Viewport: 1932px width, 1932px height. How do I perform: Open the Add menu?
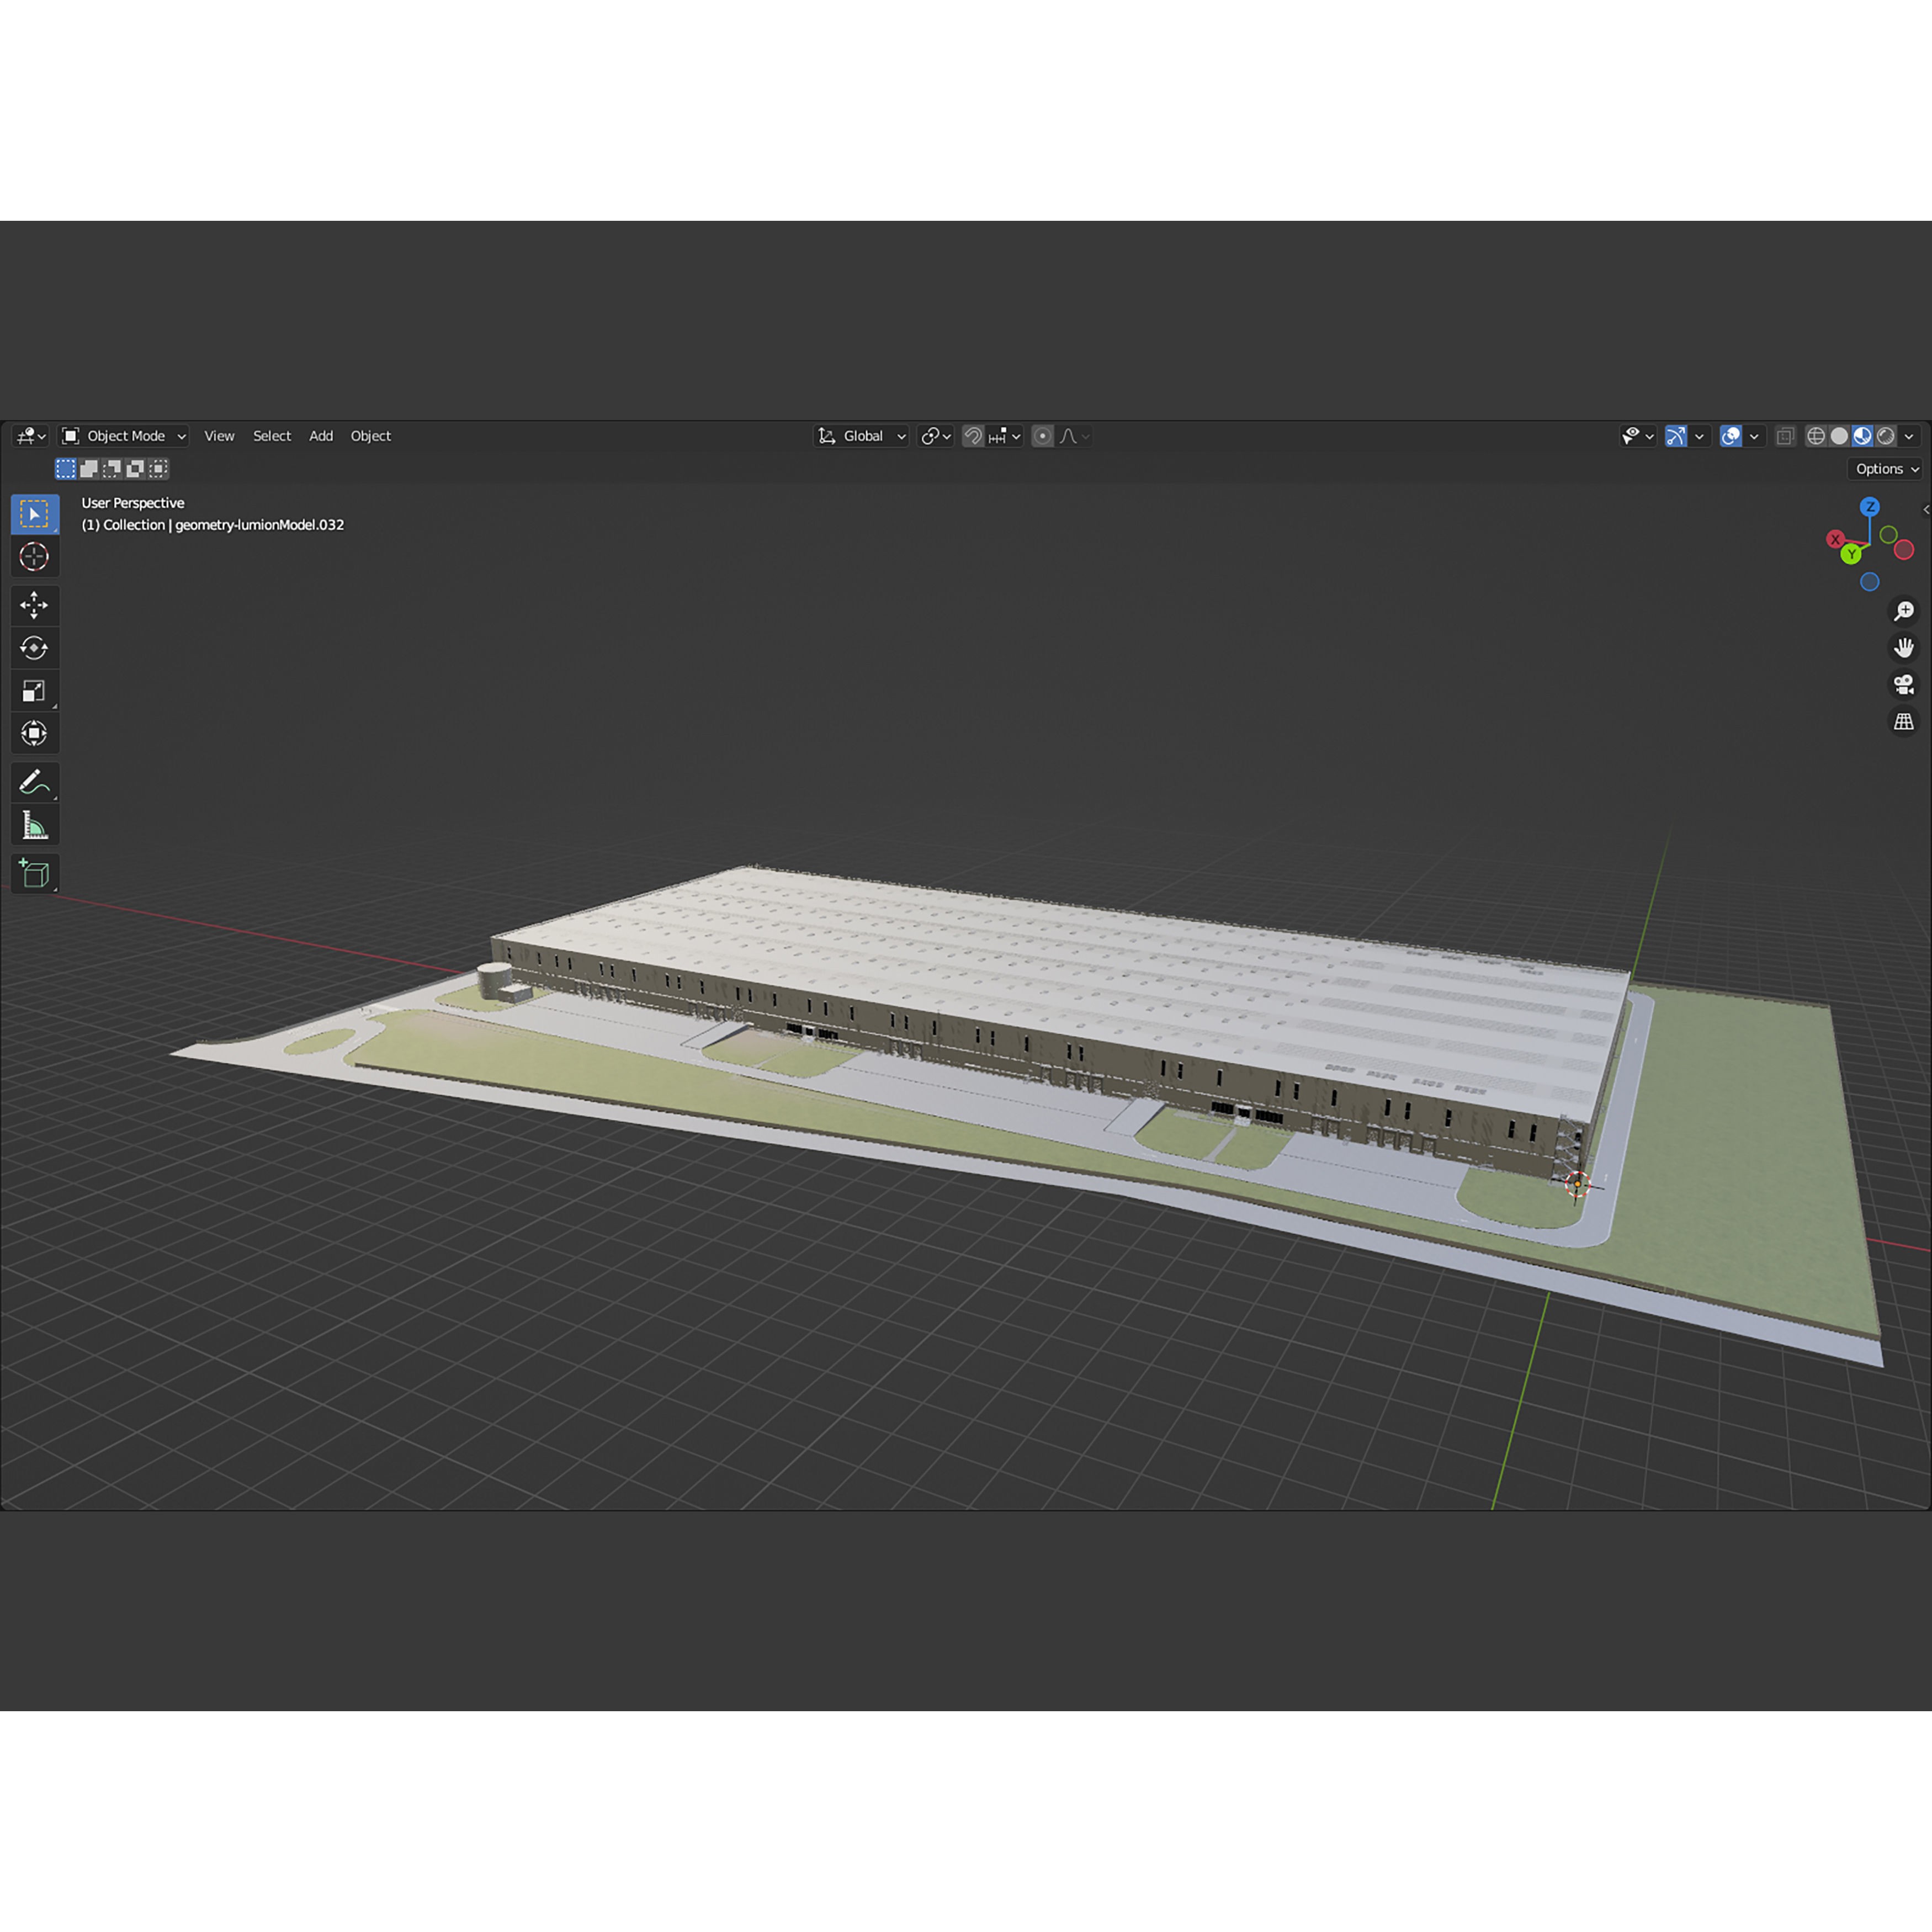tap(321, 436)
